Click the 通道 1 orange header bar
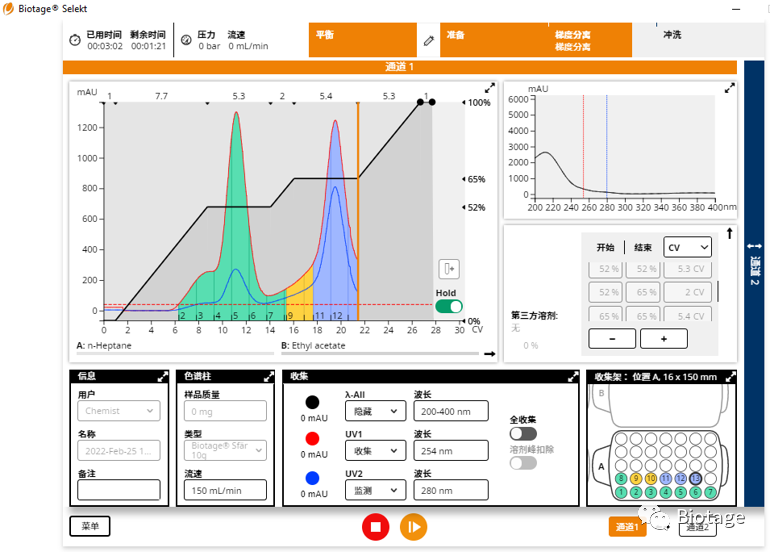 [x=400, y=67]
